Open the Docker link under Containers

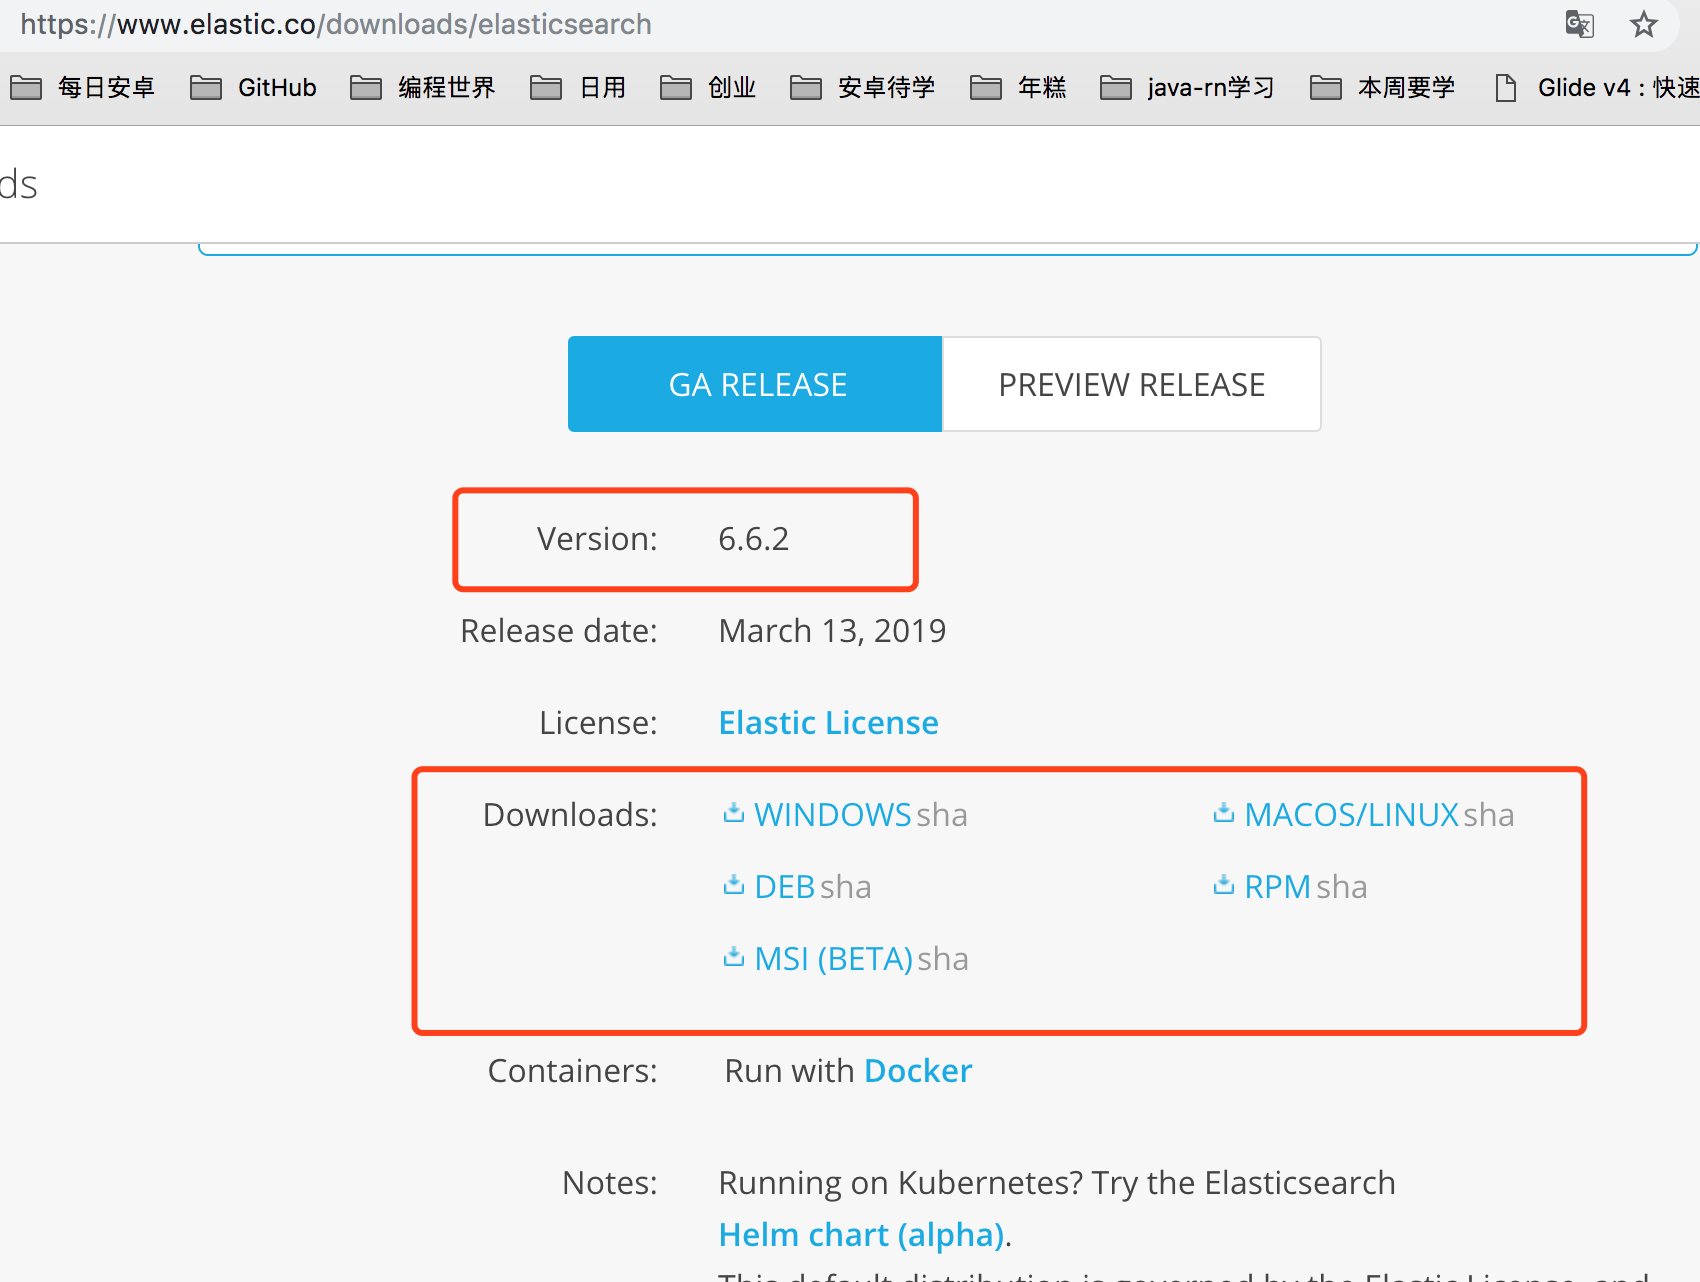pyautogui.click(x=918, y=1070)
